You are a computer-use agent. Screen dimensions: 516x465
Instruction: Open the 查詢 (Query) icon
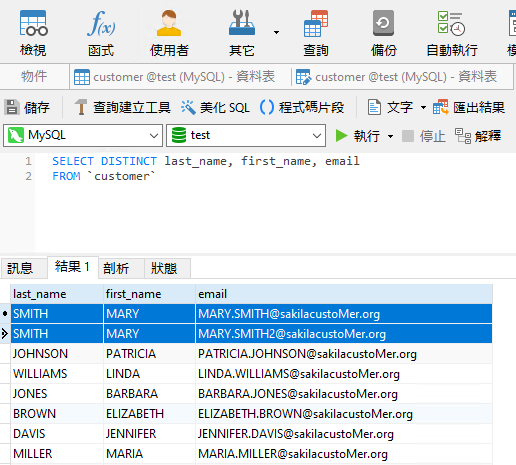coord(316,33)
